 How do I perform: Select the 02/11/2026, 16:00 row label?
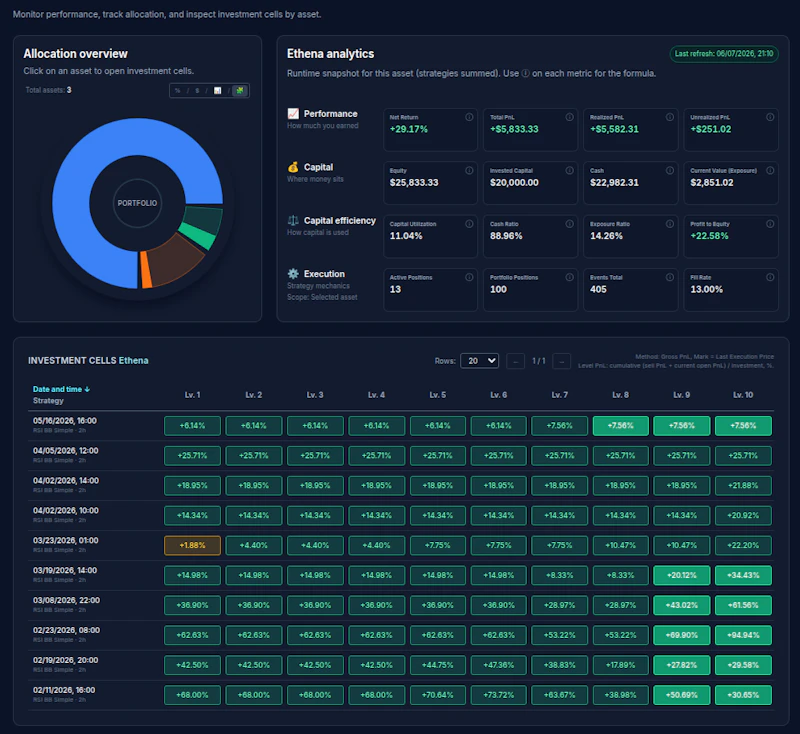tap(64, 690)
